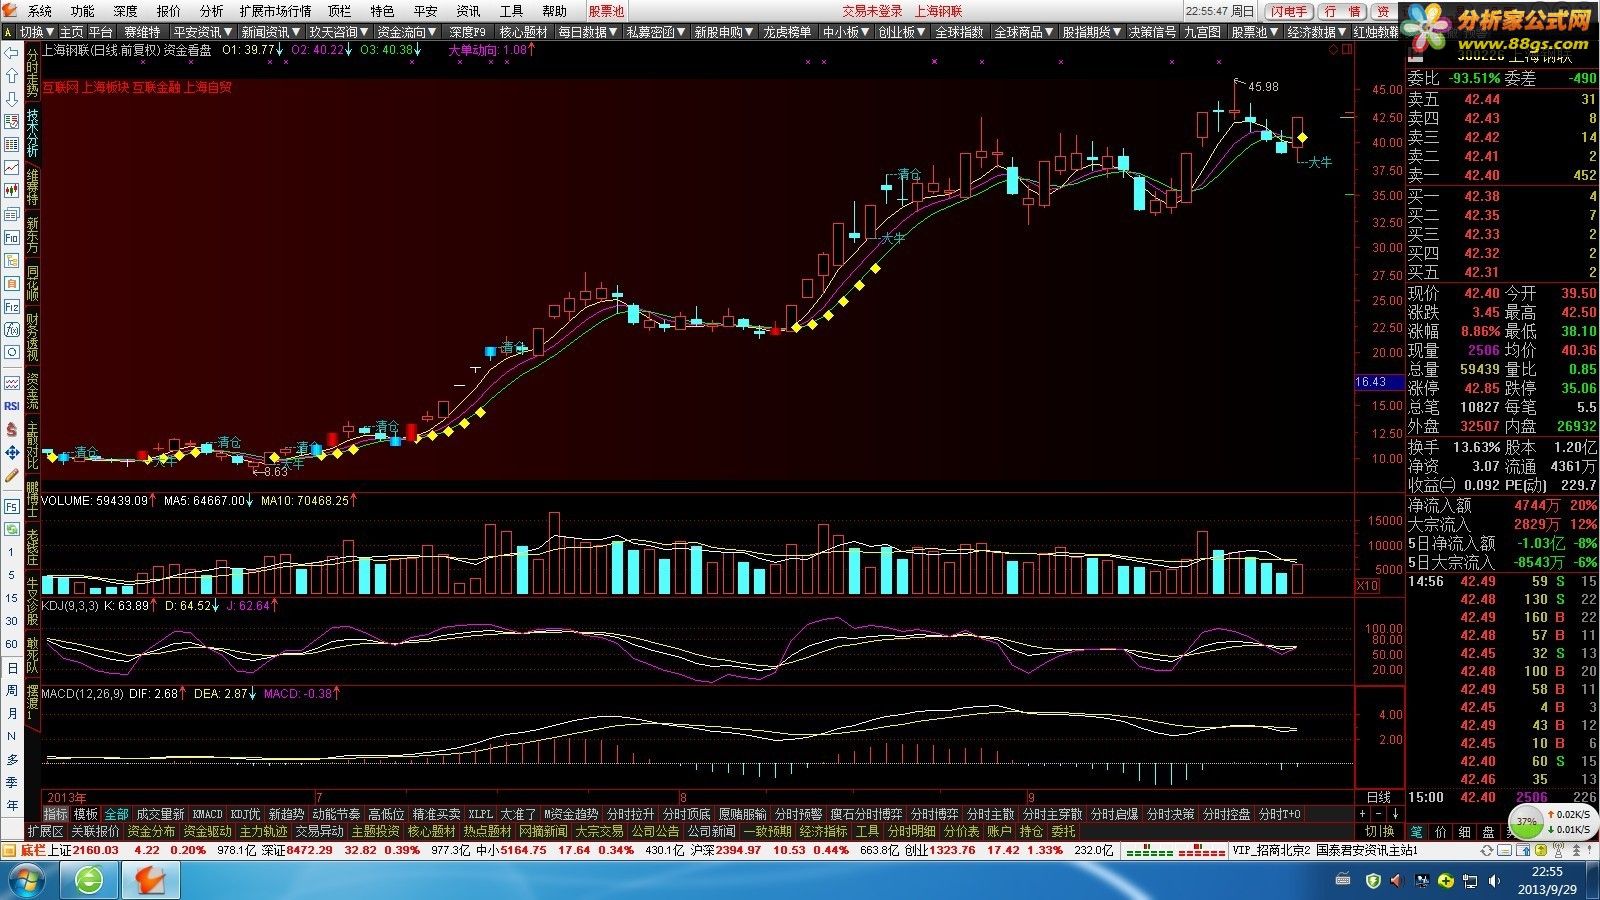Viewport: 1600px width, 900px height.
Task: Click the X10 volume scale label
Action: 1366,585
